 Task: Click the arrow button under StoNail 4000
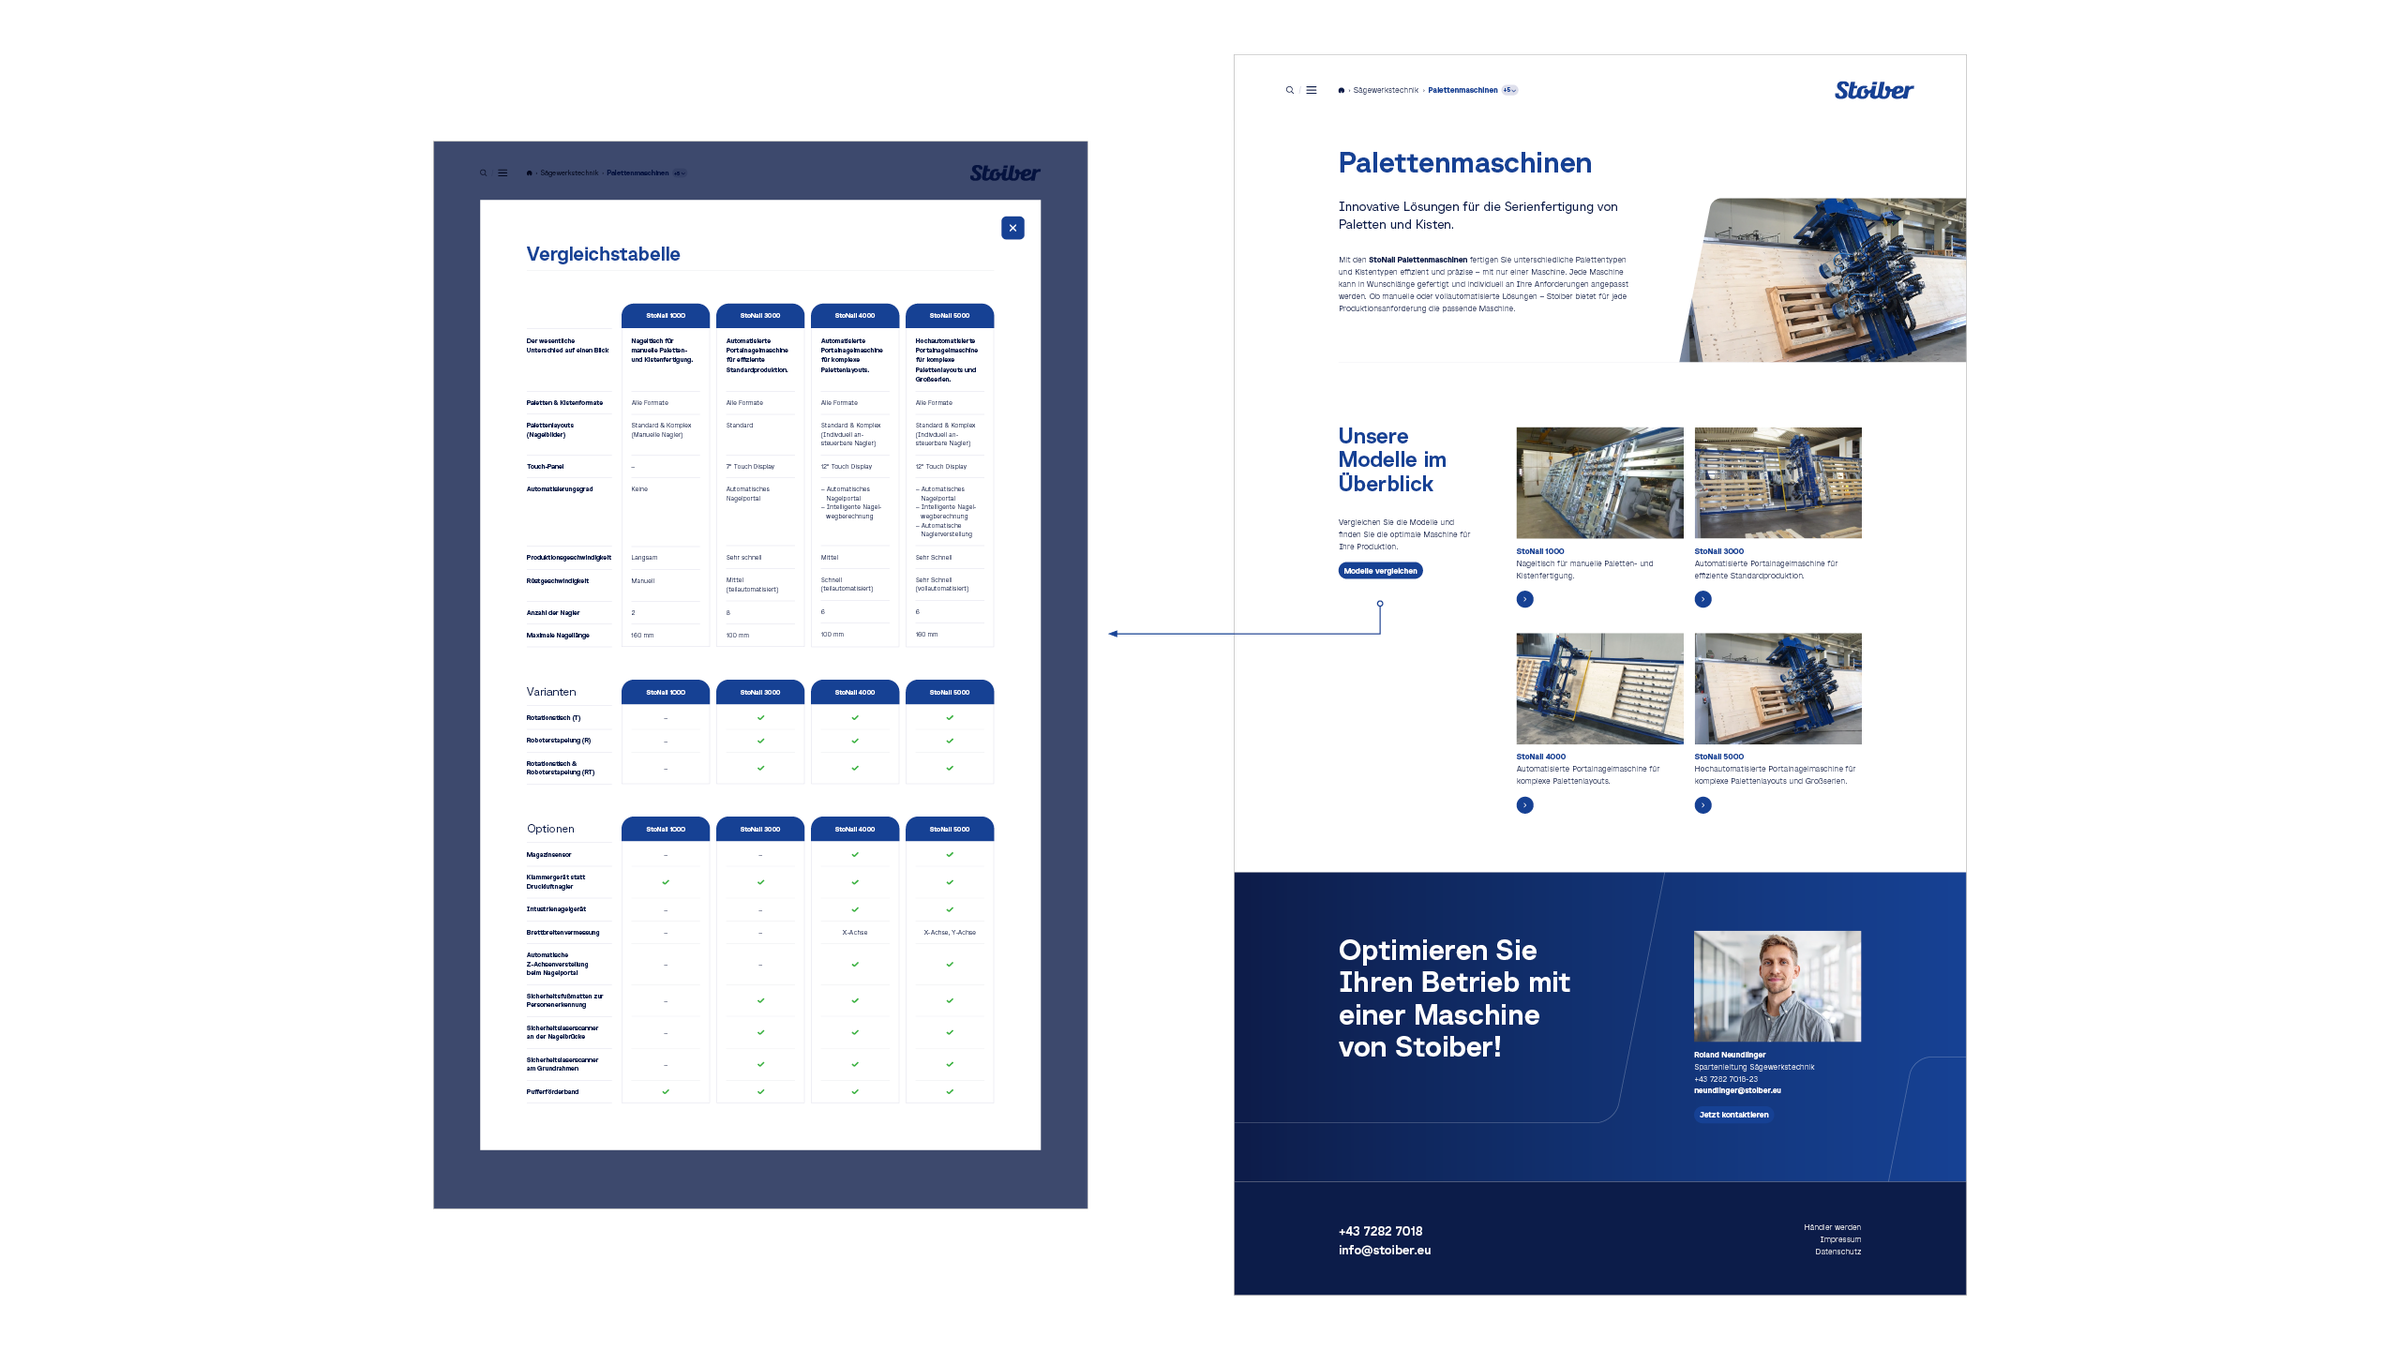pyautogui.click(x=1524, y=805)
